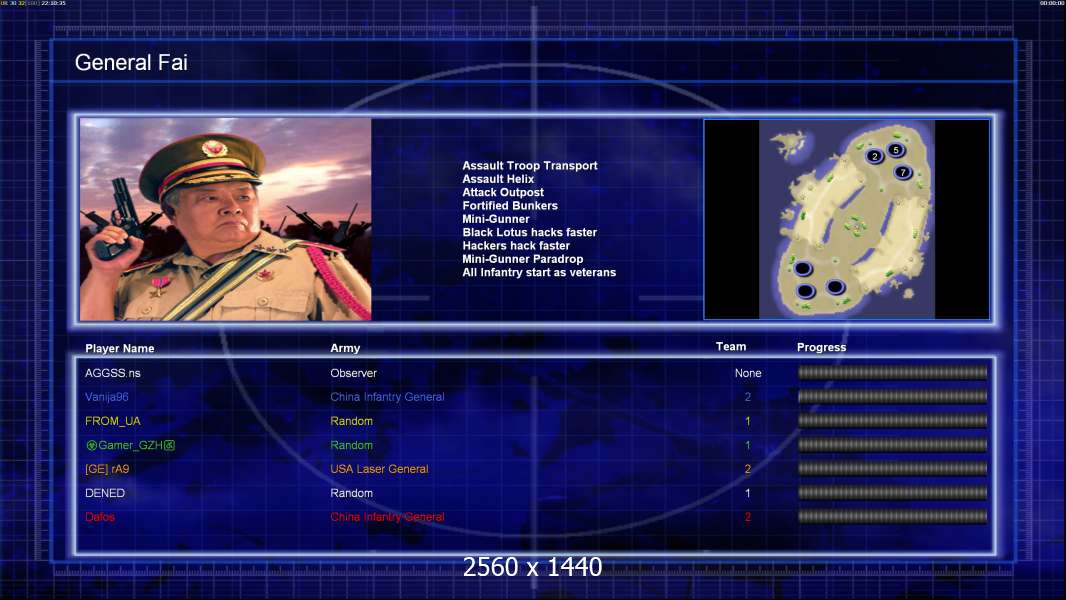Viewport: 1066px width, 600px height.
Task: Click the [GE] rA9 loading progress bar
Action: tap(893, 469)
